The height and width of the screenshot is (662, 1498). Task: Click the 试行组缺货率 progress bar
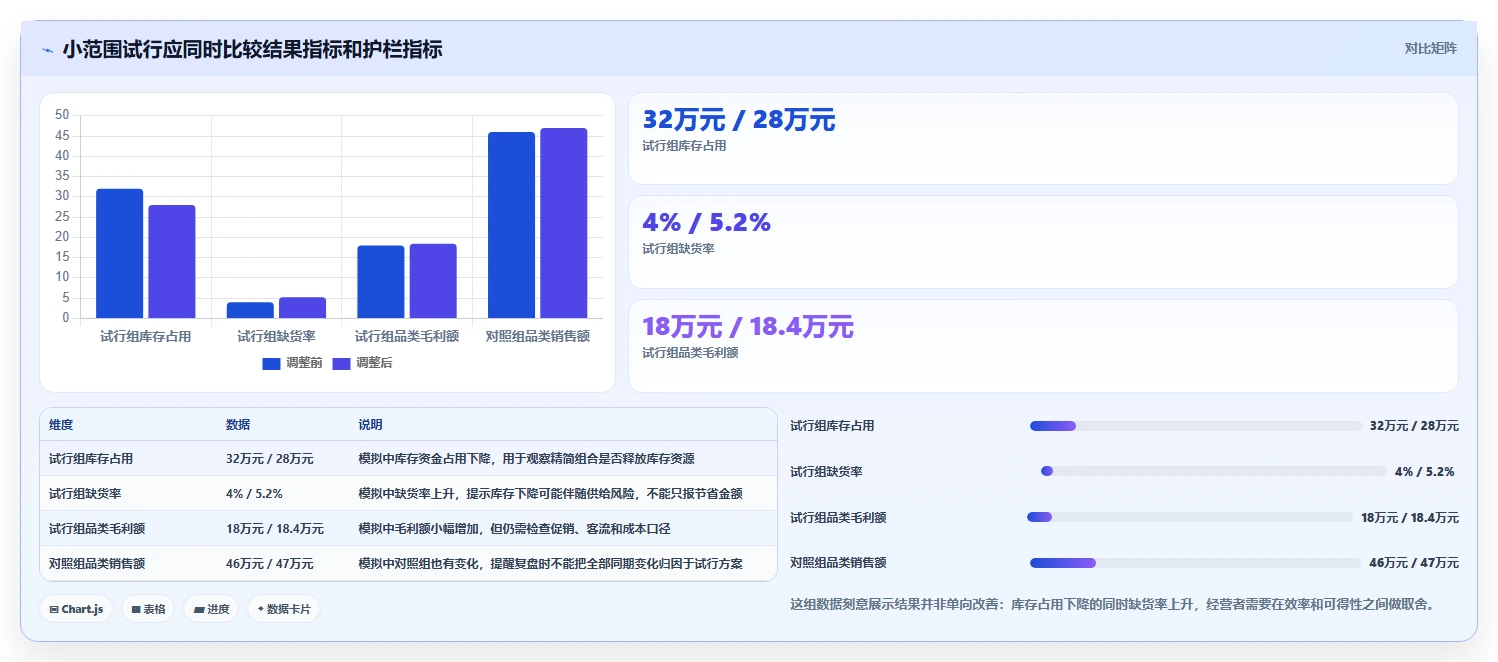pyautogui.click(x=1214, y=471)
